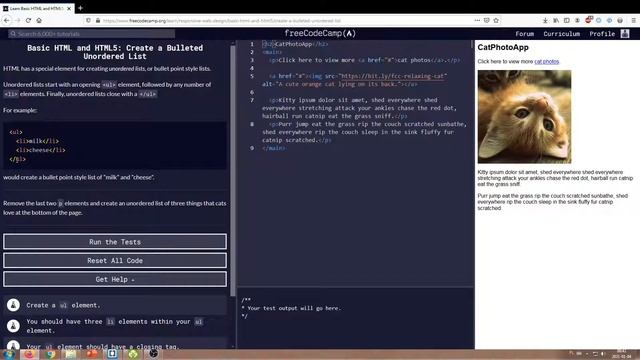The height and width of the screenshot is (360, 640).
Task: Toggle the sidebar view icon
Action: (567, 20)
